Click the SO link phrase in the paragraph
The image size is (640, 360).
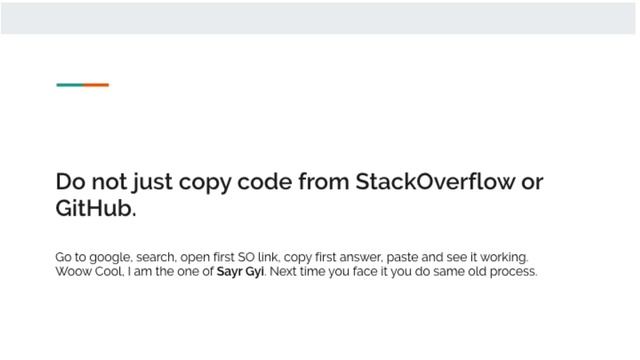click(258, 257)
